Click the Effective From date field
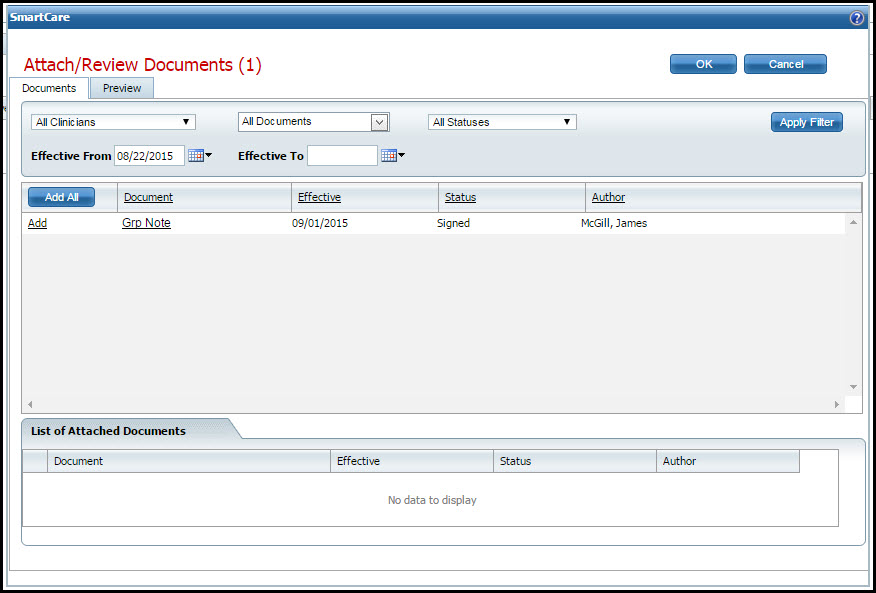The image size is (876, 593). click(x=149, y=156)
